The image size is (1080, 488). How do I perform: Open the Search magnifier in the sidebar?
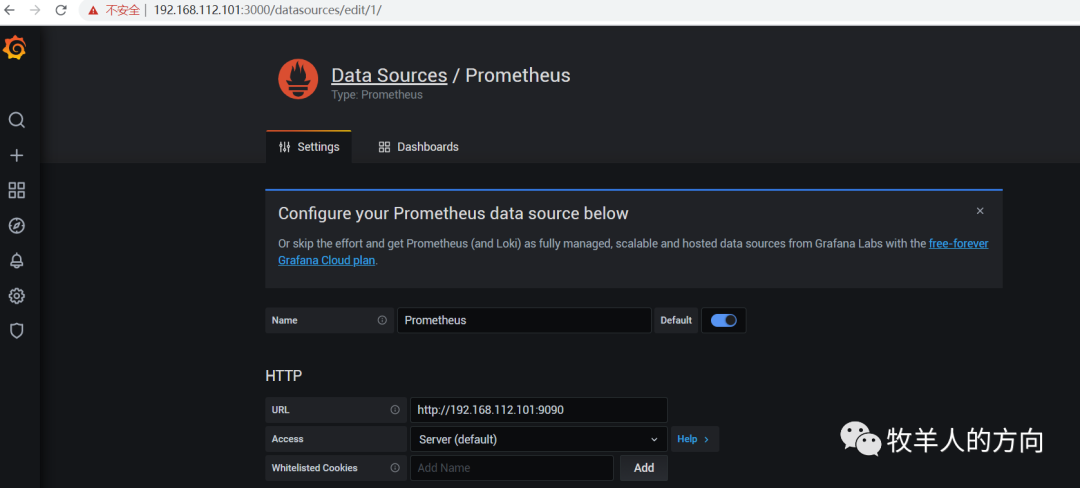[x=17, y=120]
